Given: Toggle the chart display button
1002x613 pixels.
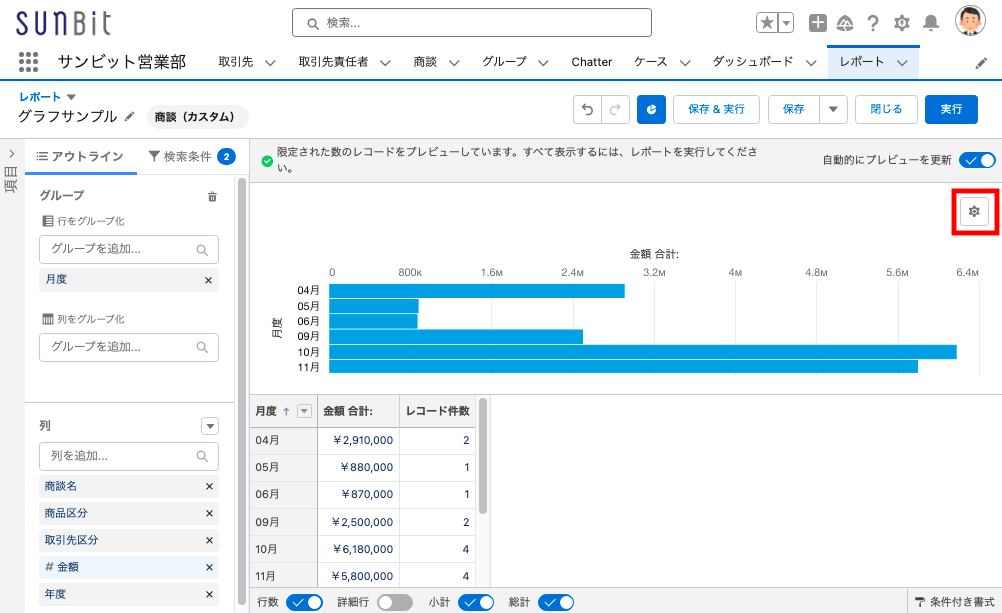Looking at the screenshot, I should coord(651,109).
